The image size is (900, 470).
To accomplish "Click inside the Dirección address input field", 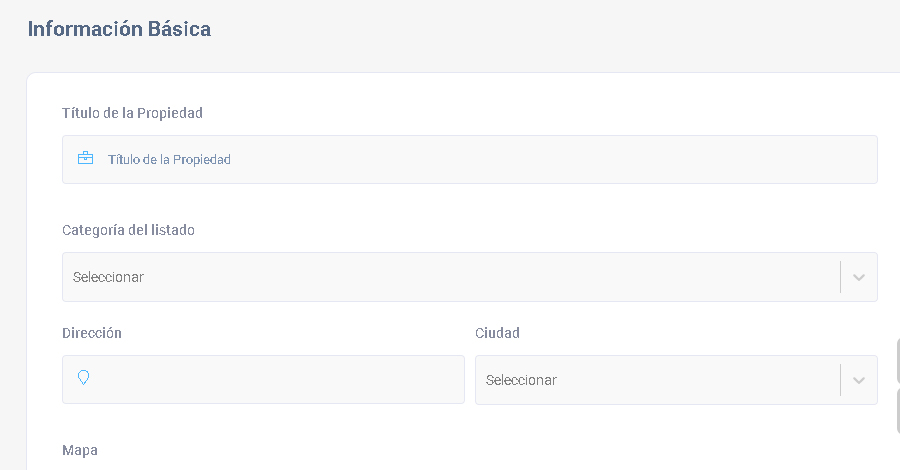I will tap(263, 379).
